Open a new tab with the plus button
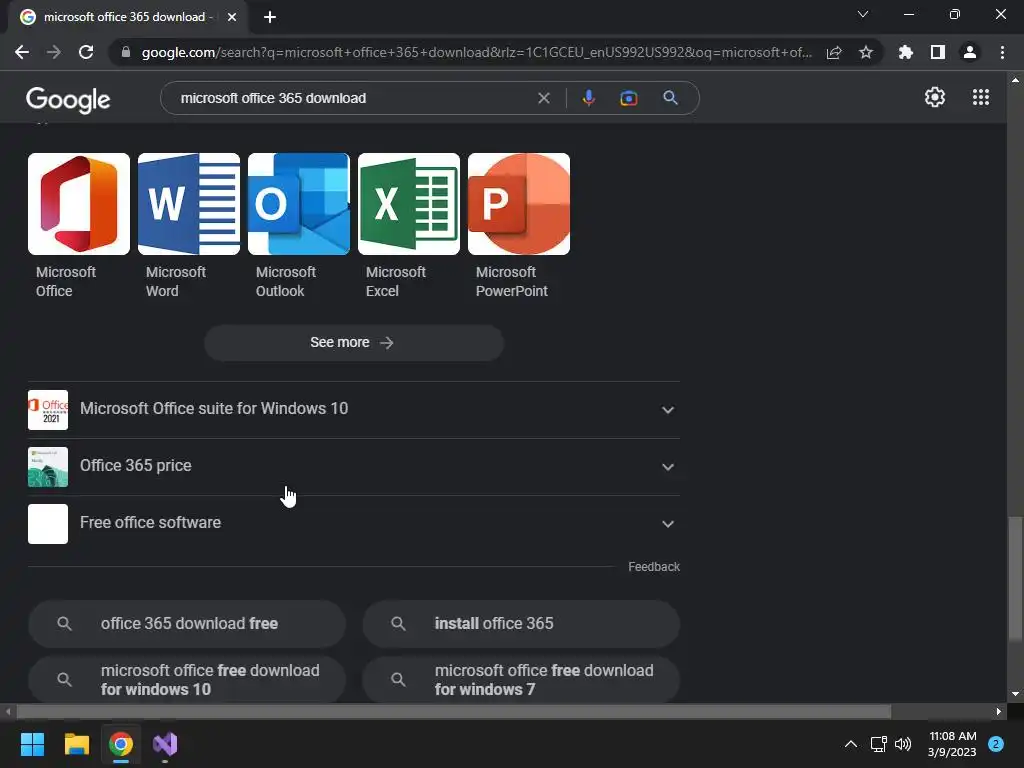Image resolution: width=1024 pixels, height=768 pixels. click(x=270, y=17)
